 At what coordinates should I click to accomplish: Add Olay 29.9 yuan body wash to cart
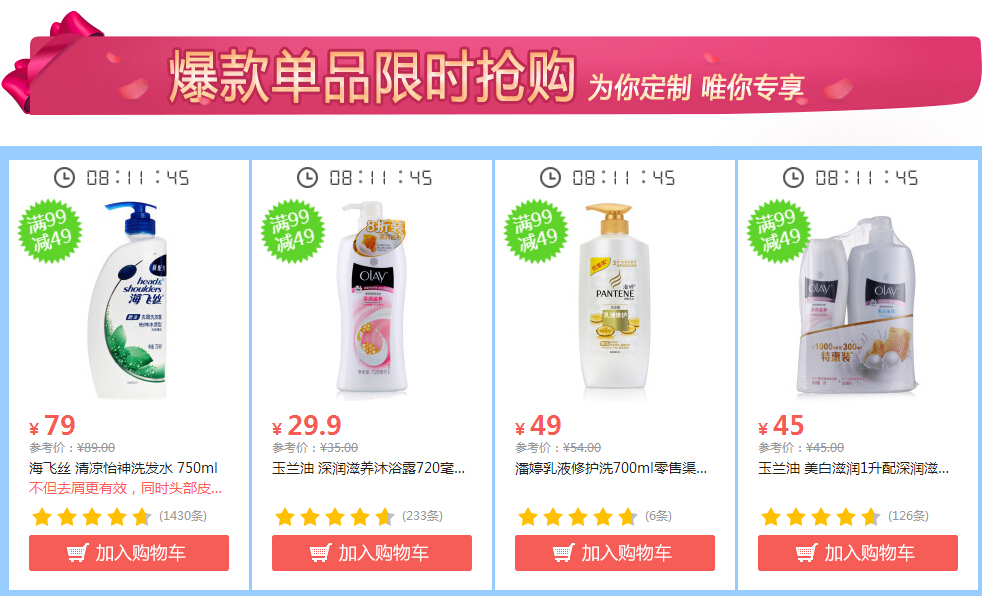point(372,553)
